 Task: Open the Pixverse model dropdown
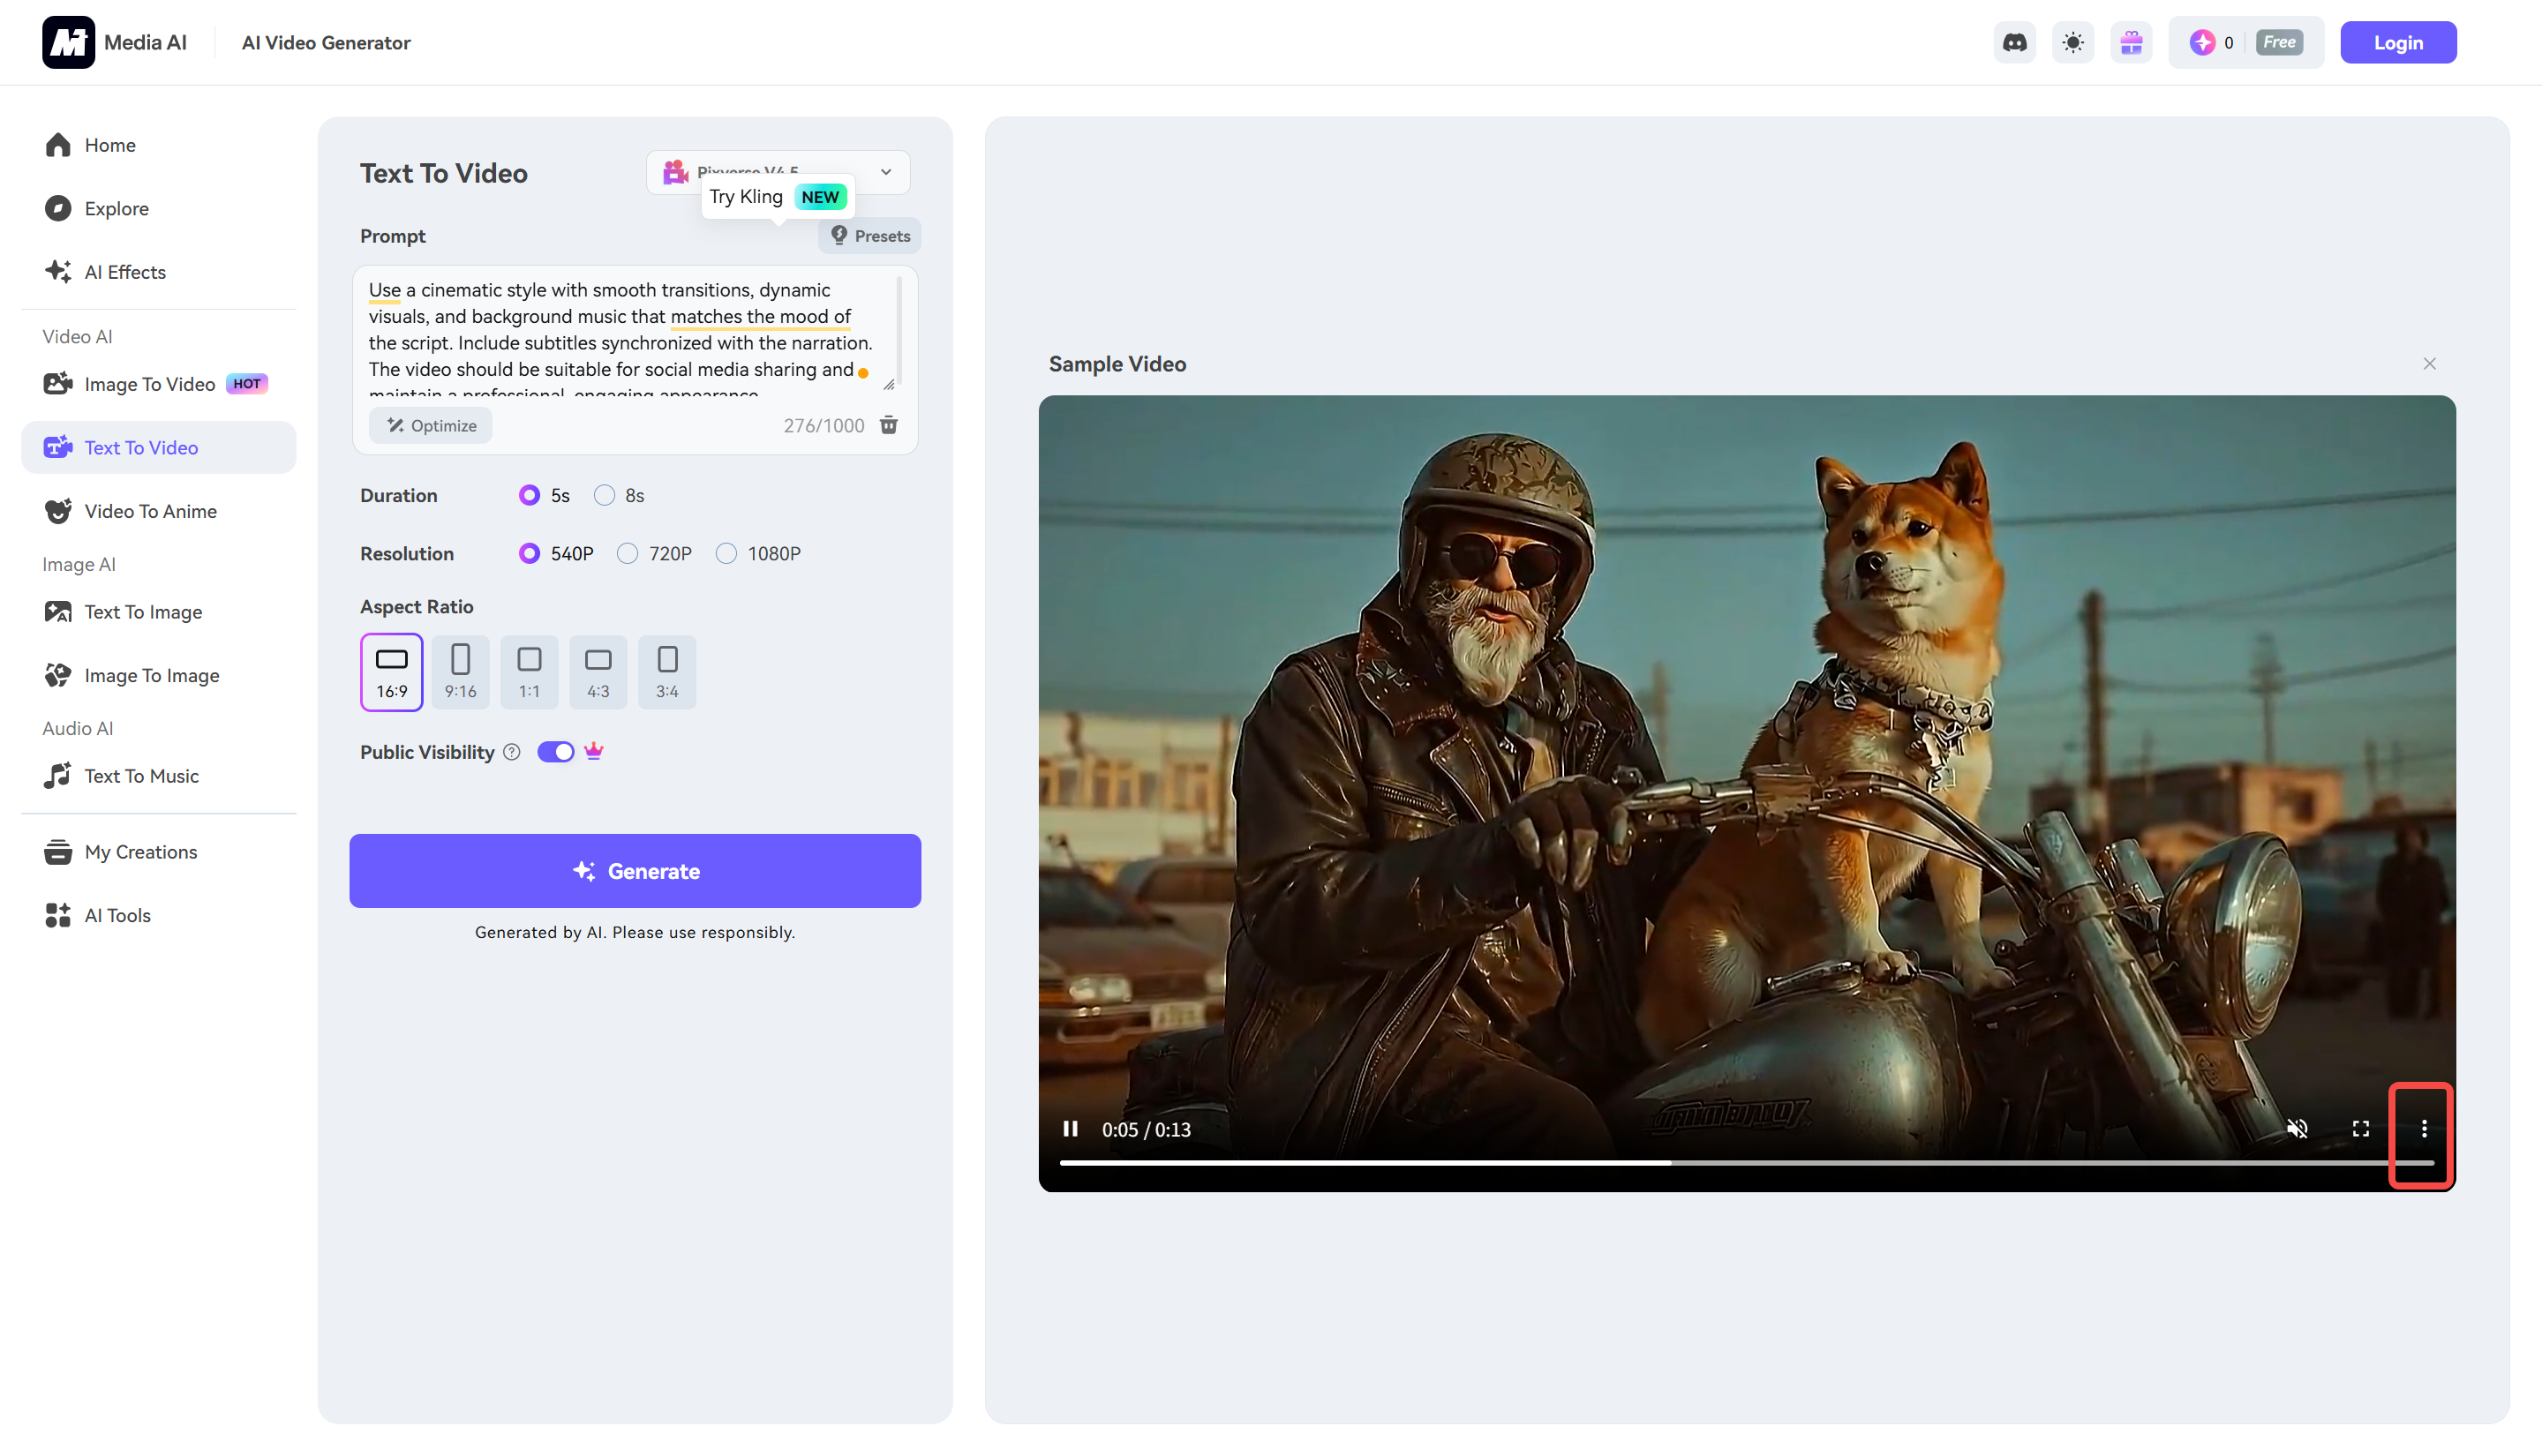coord(884,172)
